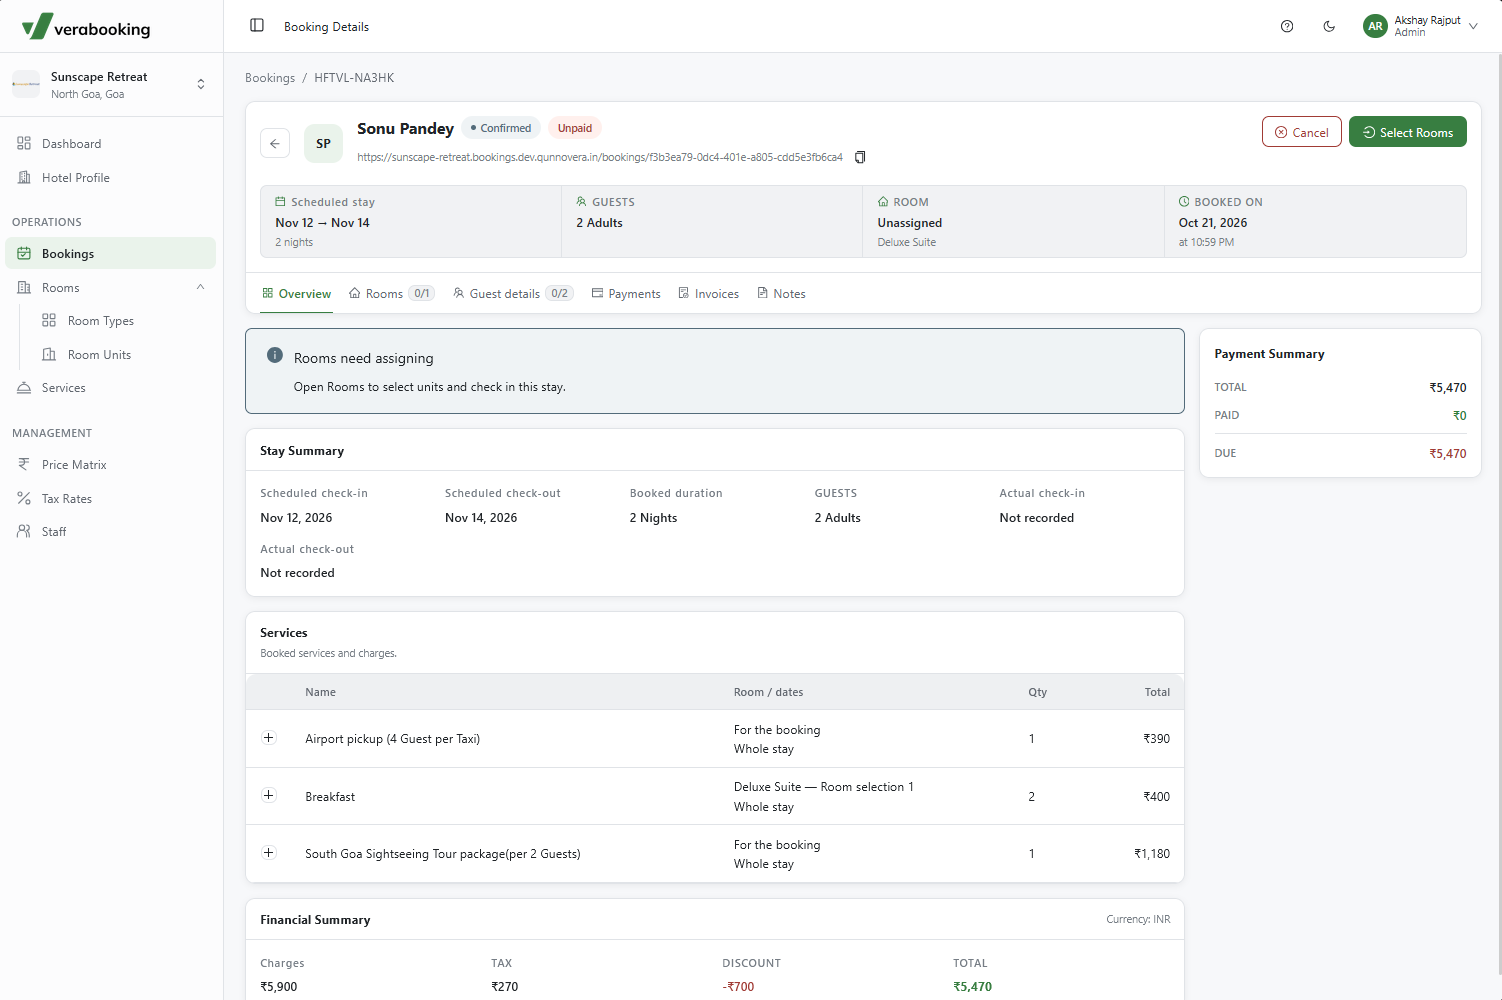The image size is (1502, 1000).
Task: Click the HFTVL-NA3HK breadcrumb code
Action: click(354, 78)
